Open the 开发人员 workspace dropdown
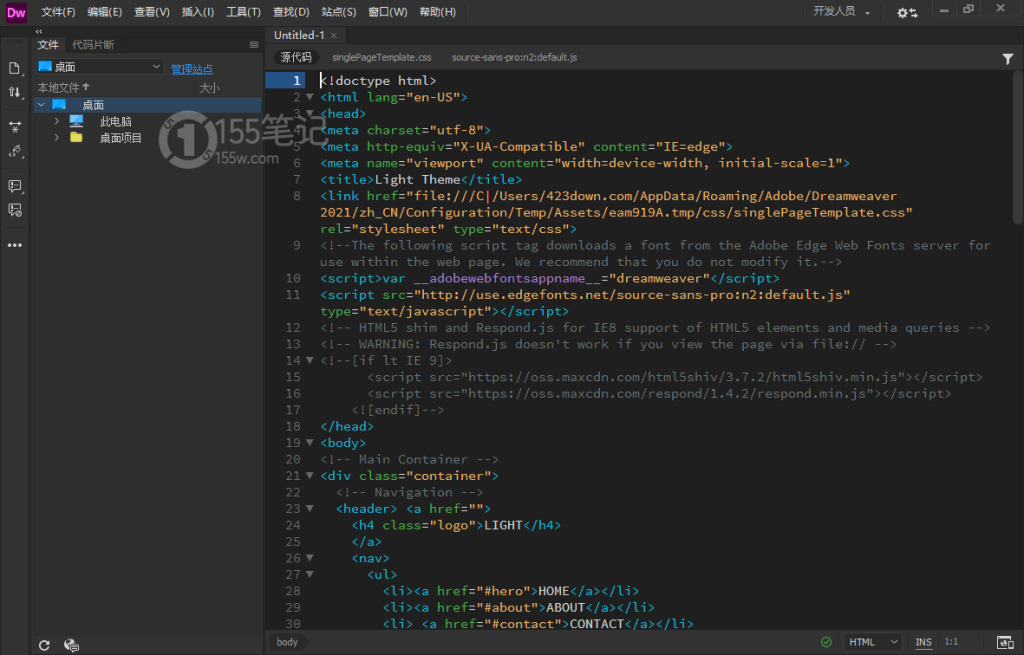The image size is (1024, 655). click(x=842, y=12)
